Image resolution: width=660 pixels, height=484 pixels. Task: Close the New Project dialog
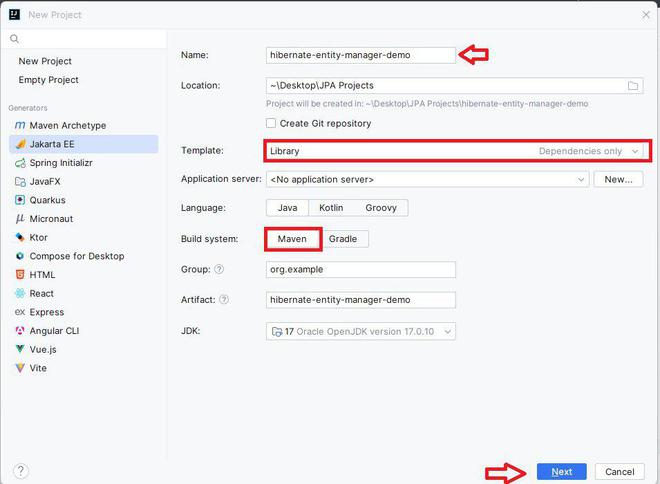click(x=646, y=15)
